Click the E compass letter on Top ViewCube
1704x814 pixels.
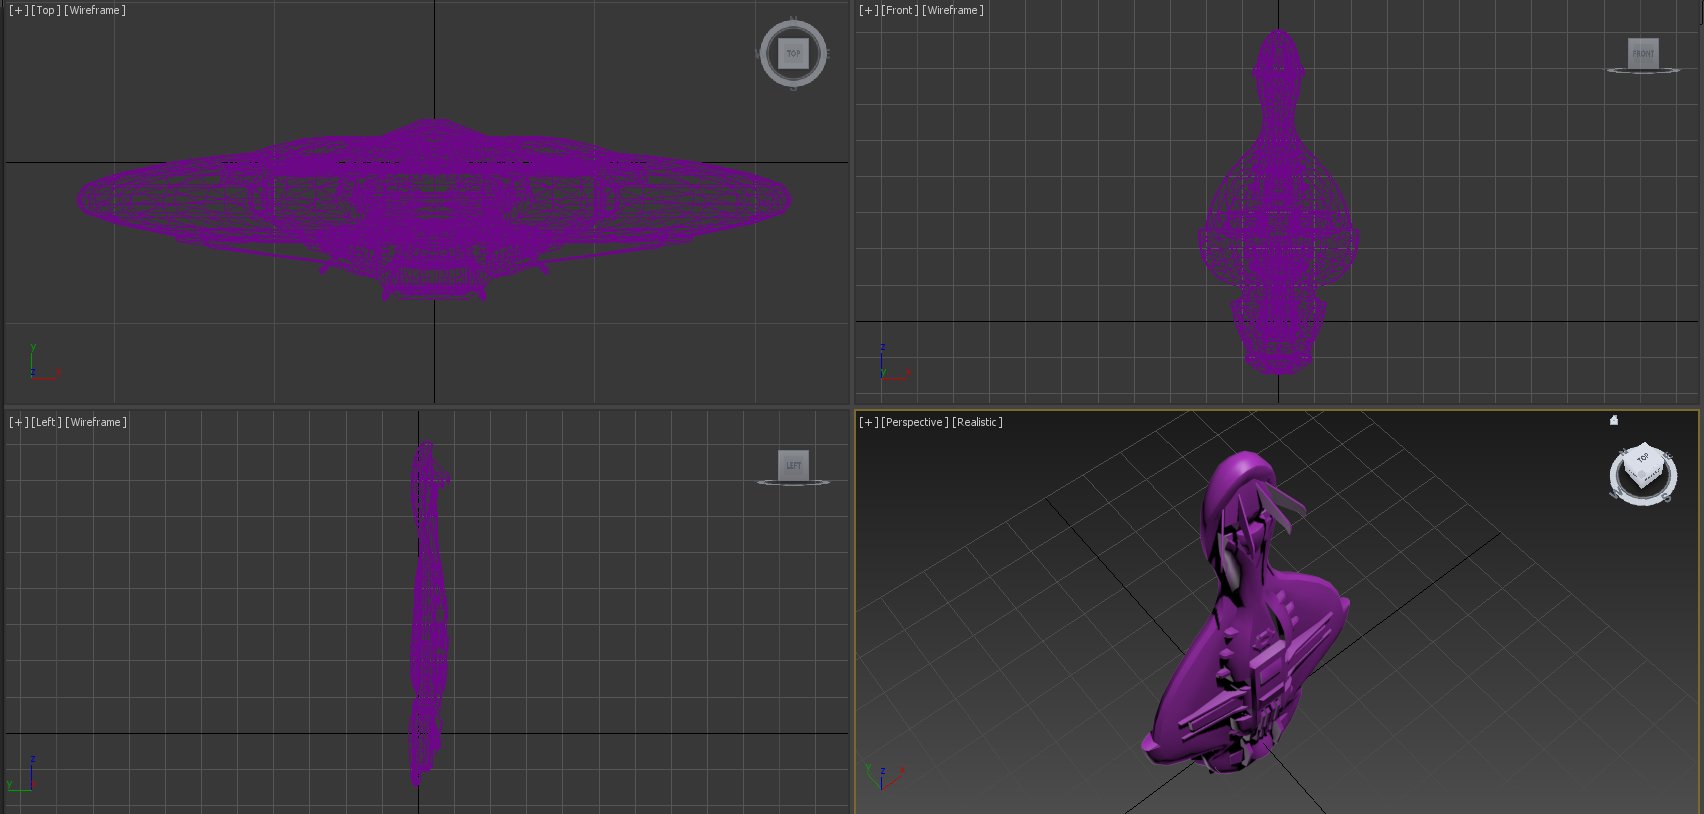[x=826, y=54]
